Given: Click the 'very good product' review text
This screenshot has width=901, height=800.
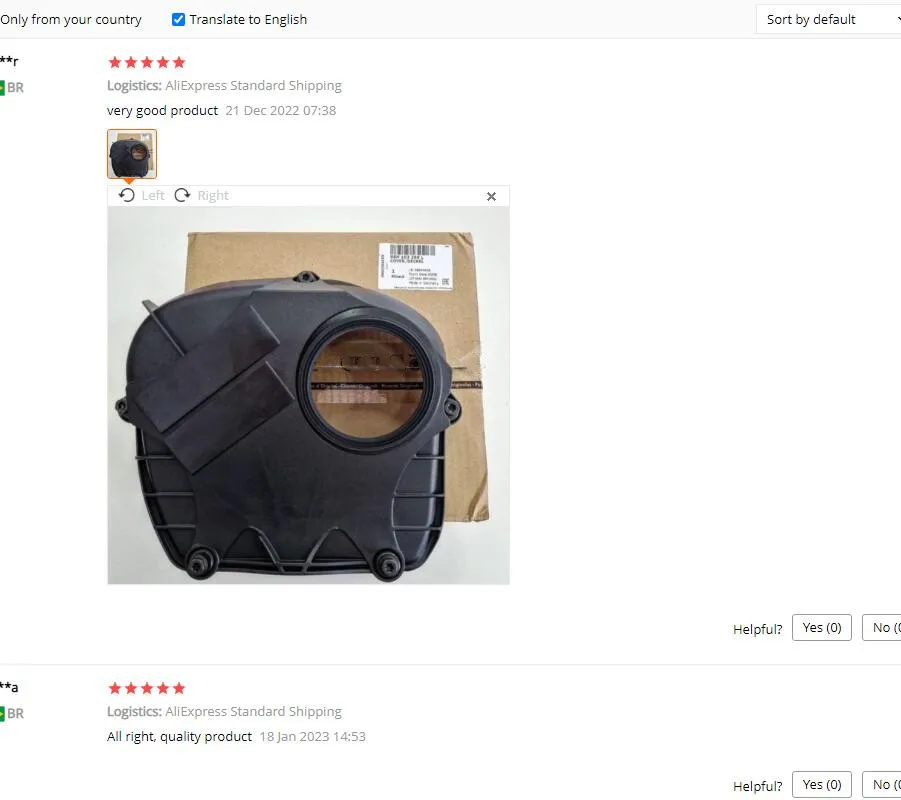Looking at the screenshot, I should tap(163, 110).
